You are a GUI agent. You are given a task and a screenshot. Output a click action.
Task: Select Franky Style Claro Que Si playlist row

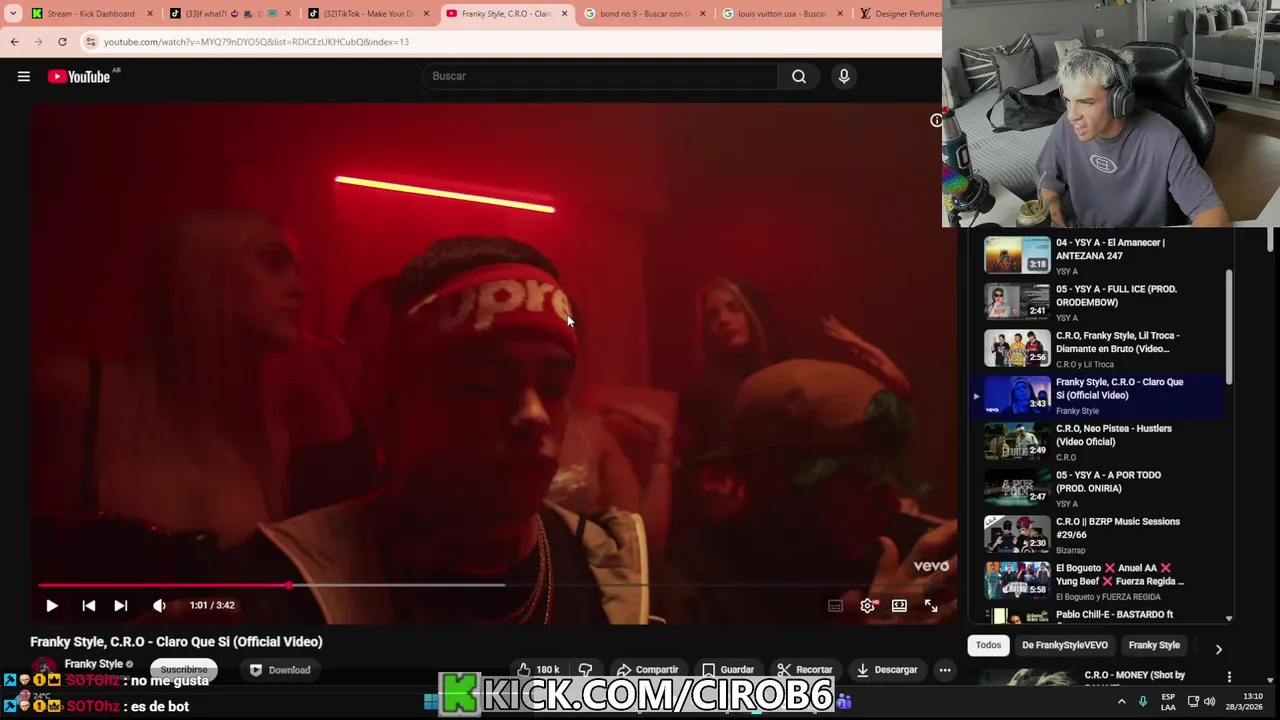point(1100,395)
